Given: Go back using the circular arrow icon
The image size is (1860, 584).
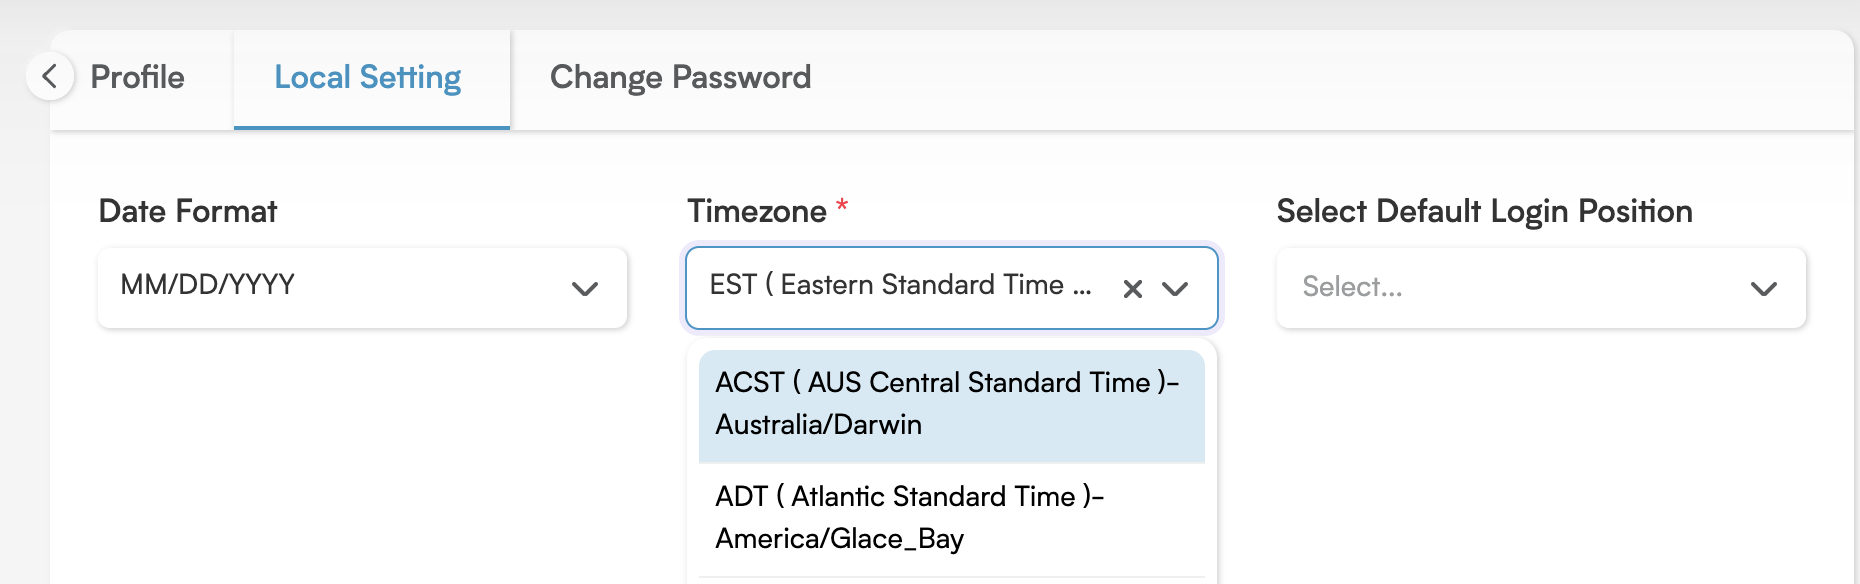Looking at the screenshot, I should [50, 76].
